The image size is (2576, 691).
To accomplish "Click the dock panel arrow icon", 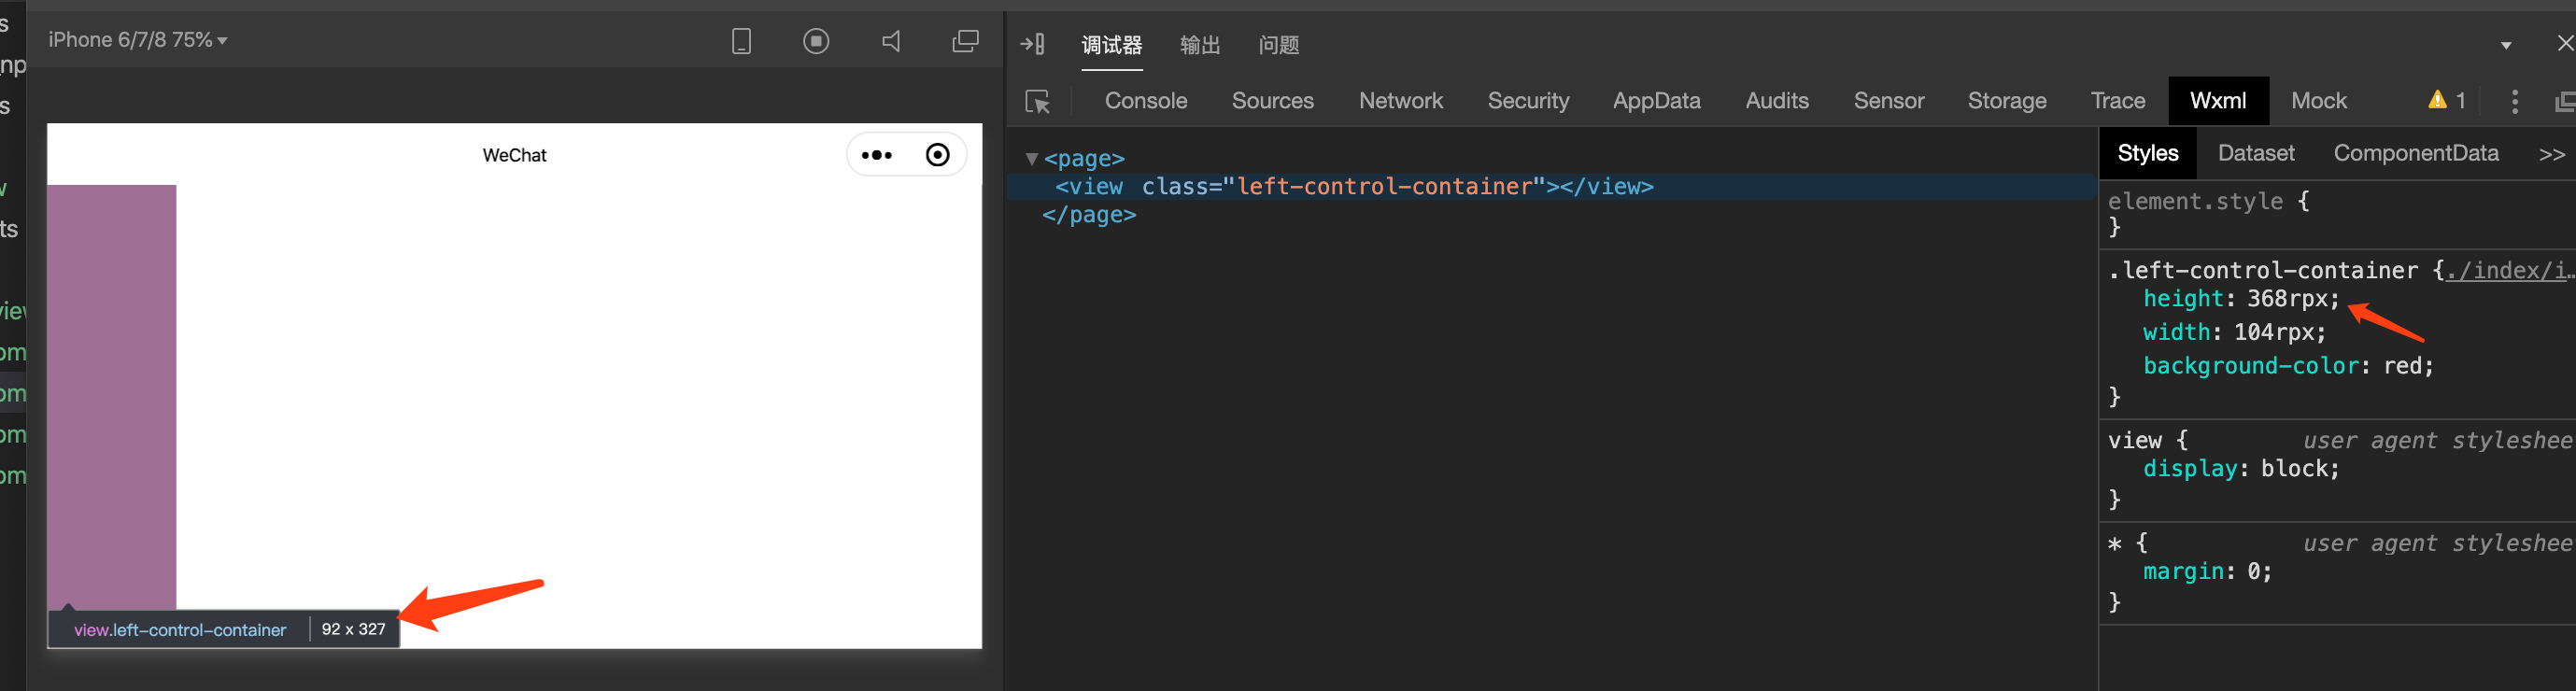I will [1033, 44].
